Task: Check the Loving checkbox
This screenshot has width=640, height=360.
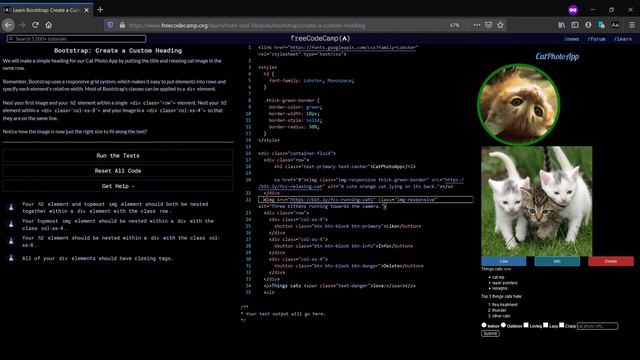Action: tap(526, 325)
